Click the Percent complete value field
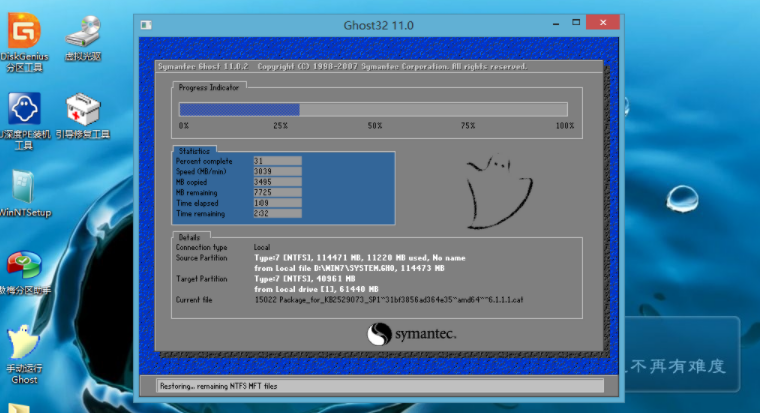 pyautogui.click(x=277, y=160)
